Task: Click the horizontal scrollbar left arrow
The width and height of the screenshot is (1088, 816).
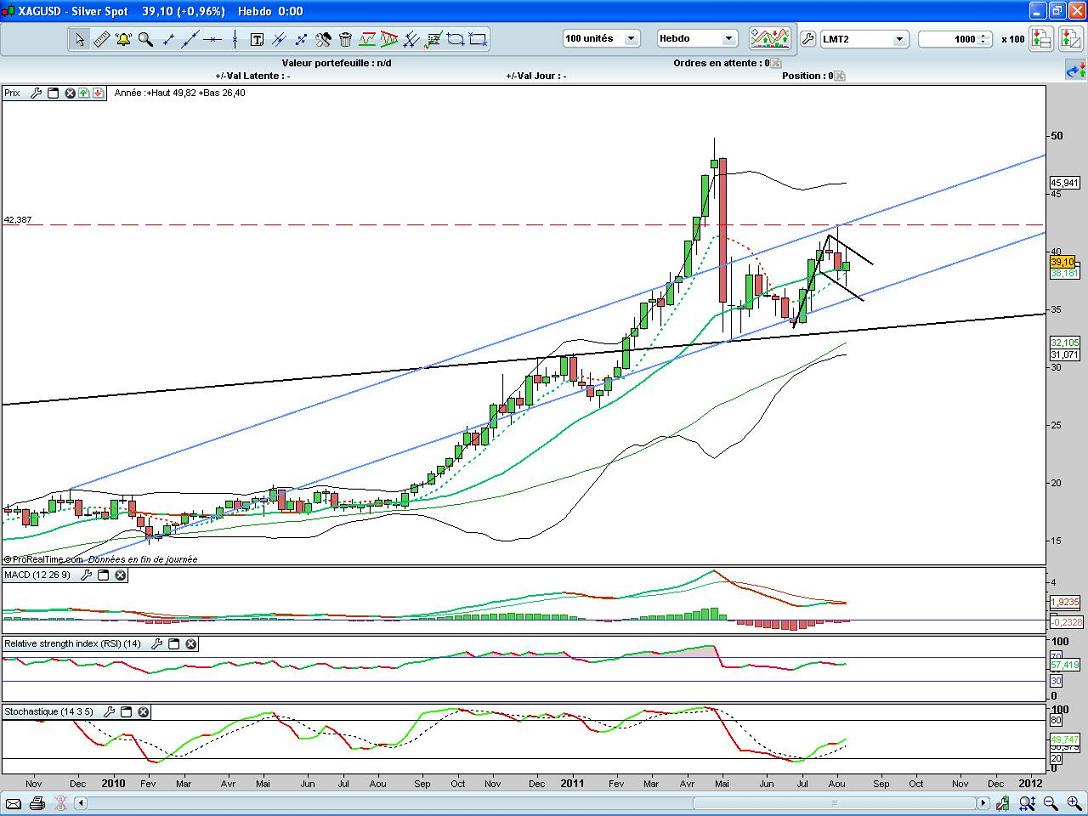Action: (x=81, y=803)
